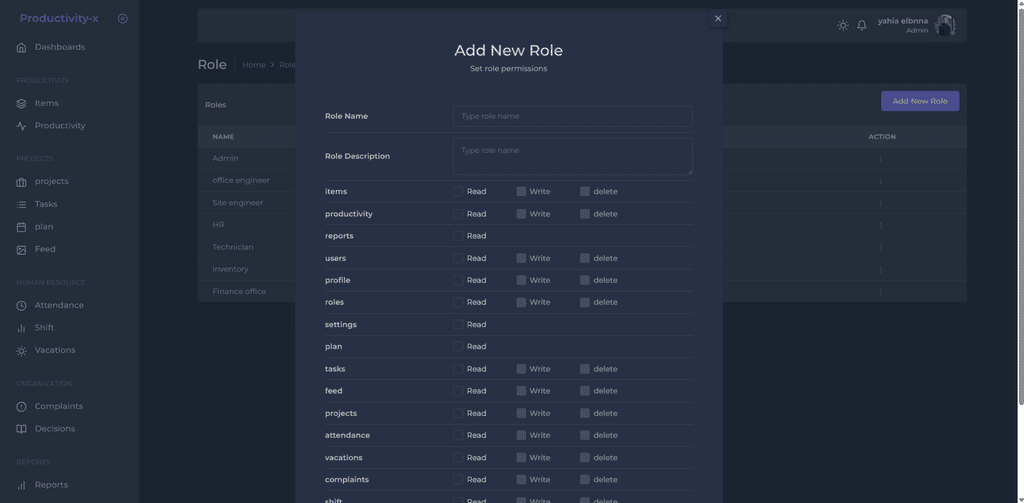This screenshot has height=503, width=1024.
Task: Click the Reports chart icon in sidebar
Action: point(22,485)
